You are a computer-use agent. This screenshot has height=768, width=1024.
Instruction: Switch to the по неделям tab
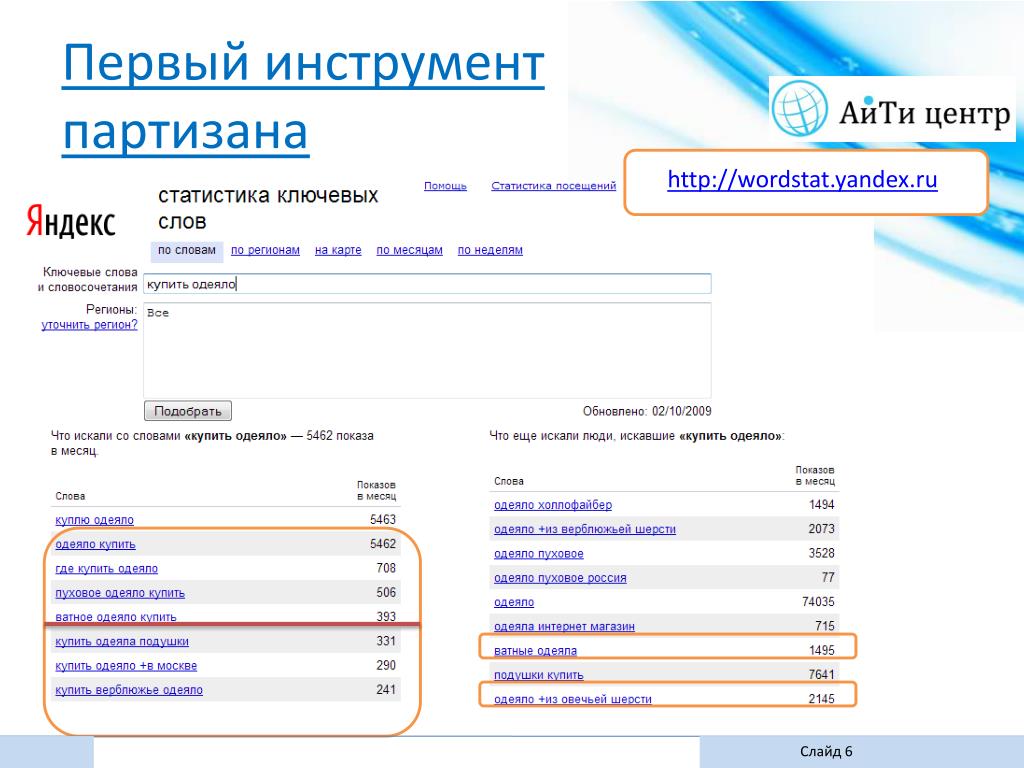point(490,250)
